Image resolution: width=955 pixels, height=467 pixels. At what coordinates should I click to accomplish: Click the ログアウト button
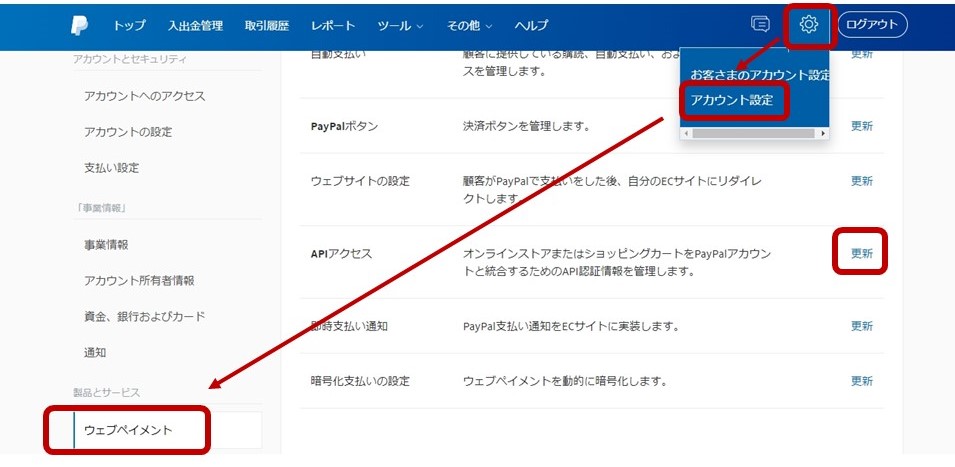[873, 25]
